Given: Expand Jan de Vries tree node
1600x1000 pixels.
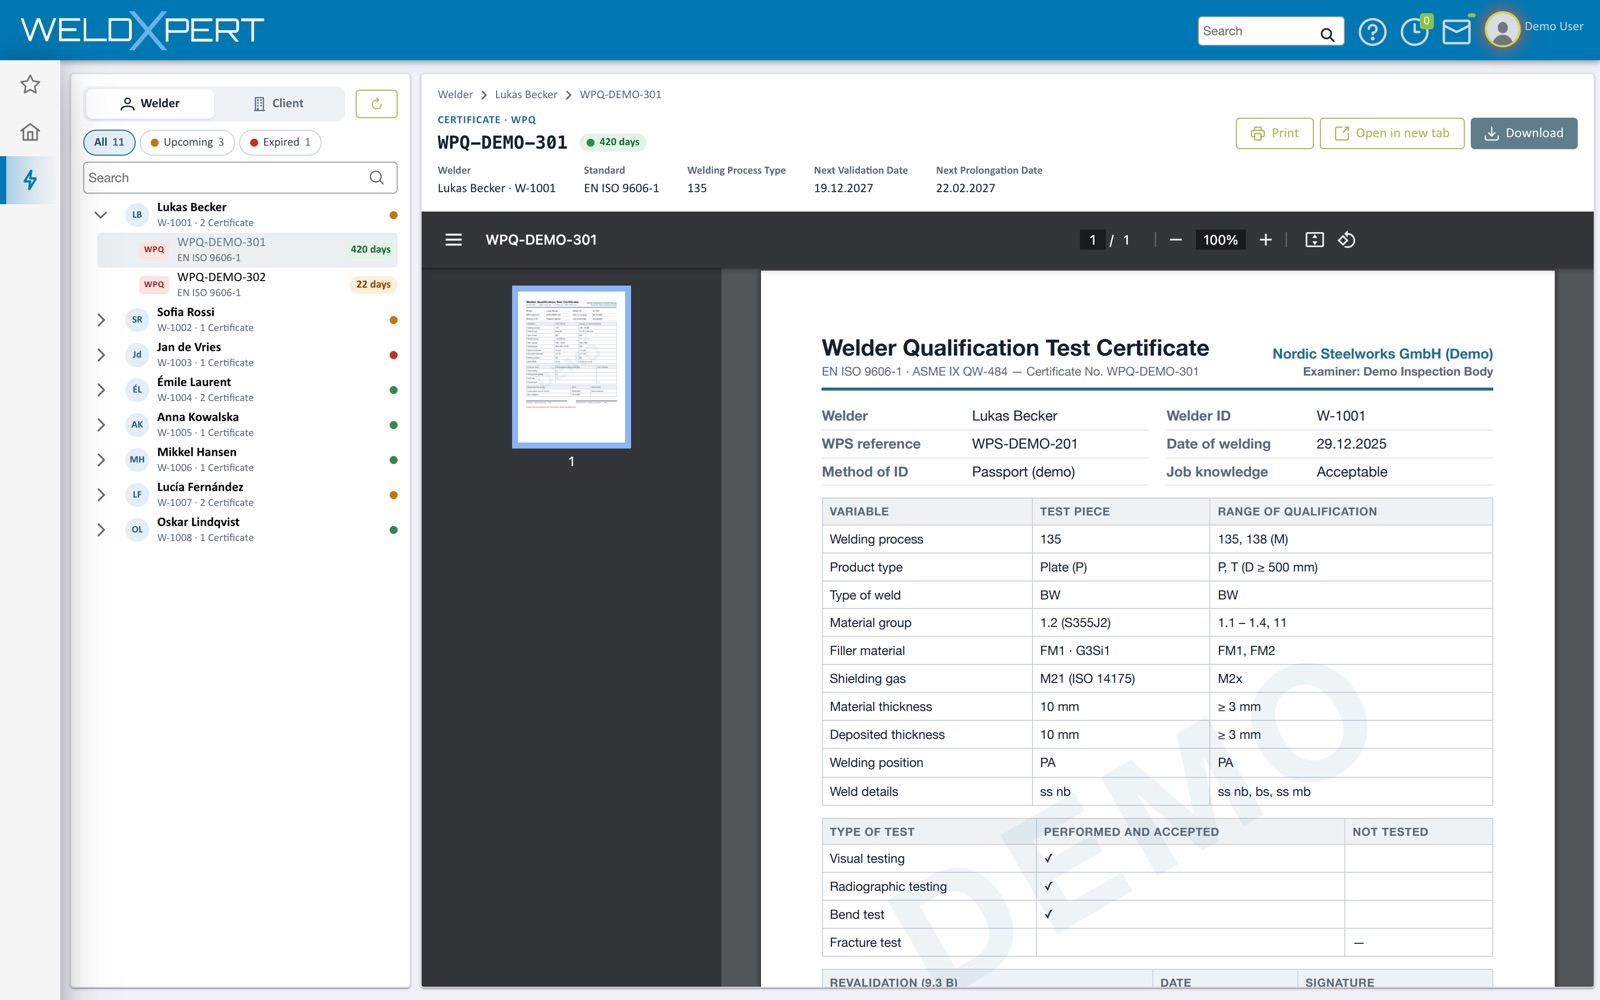Looking at the screenshot, I should coord(101,355).
